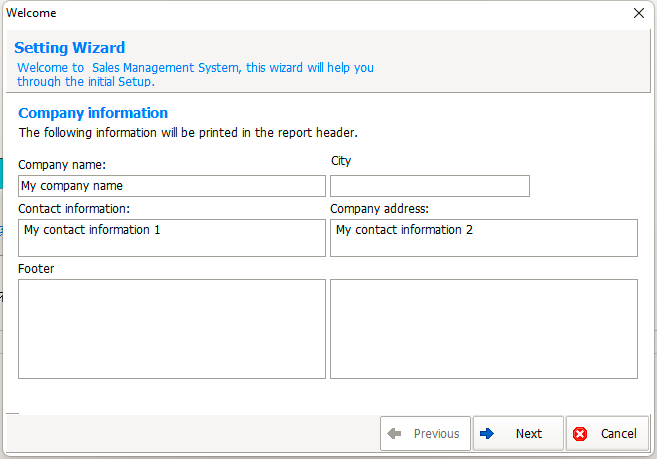The image size is (657, 459).
Task: Click the "Company address:" label
Action: 380,209
